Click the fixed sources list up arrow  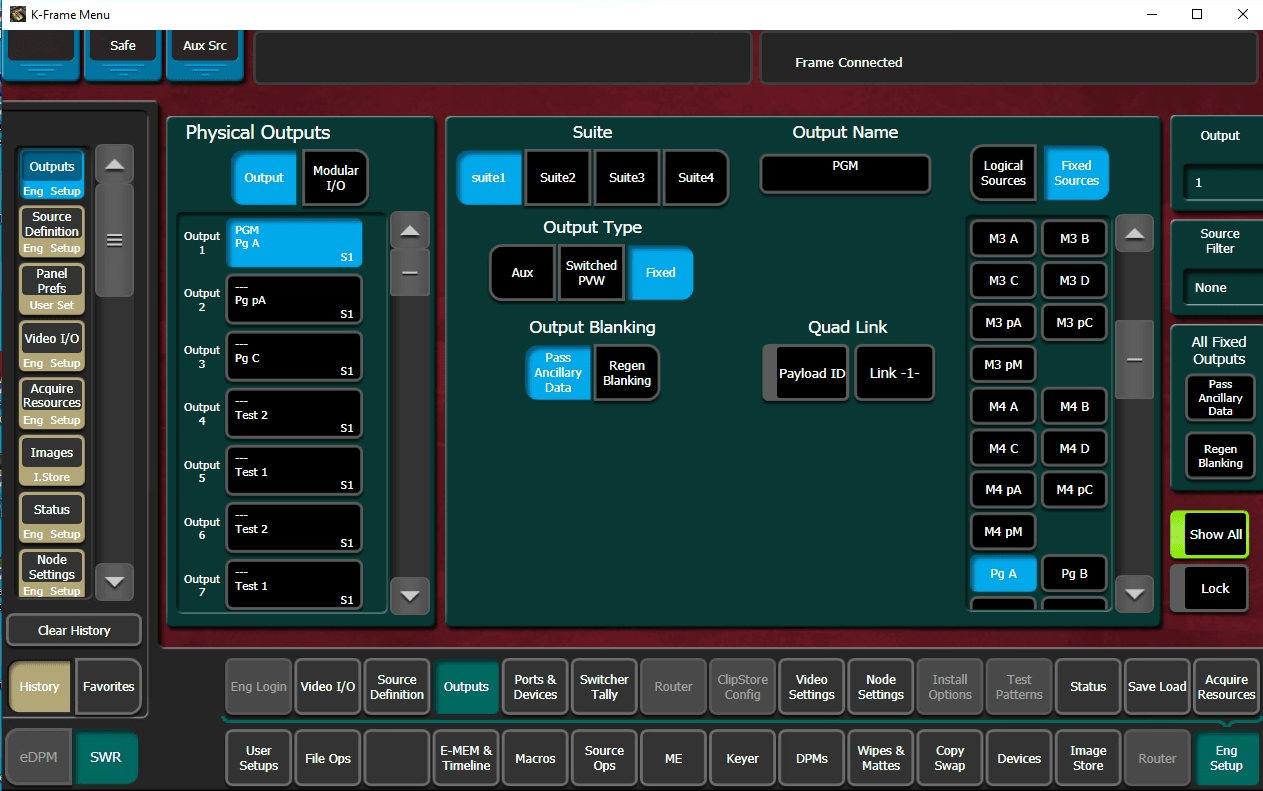[x=1133, y=235]
